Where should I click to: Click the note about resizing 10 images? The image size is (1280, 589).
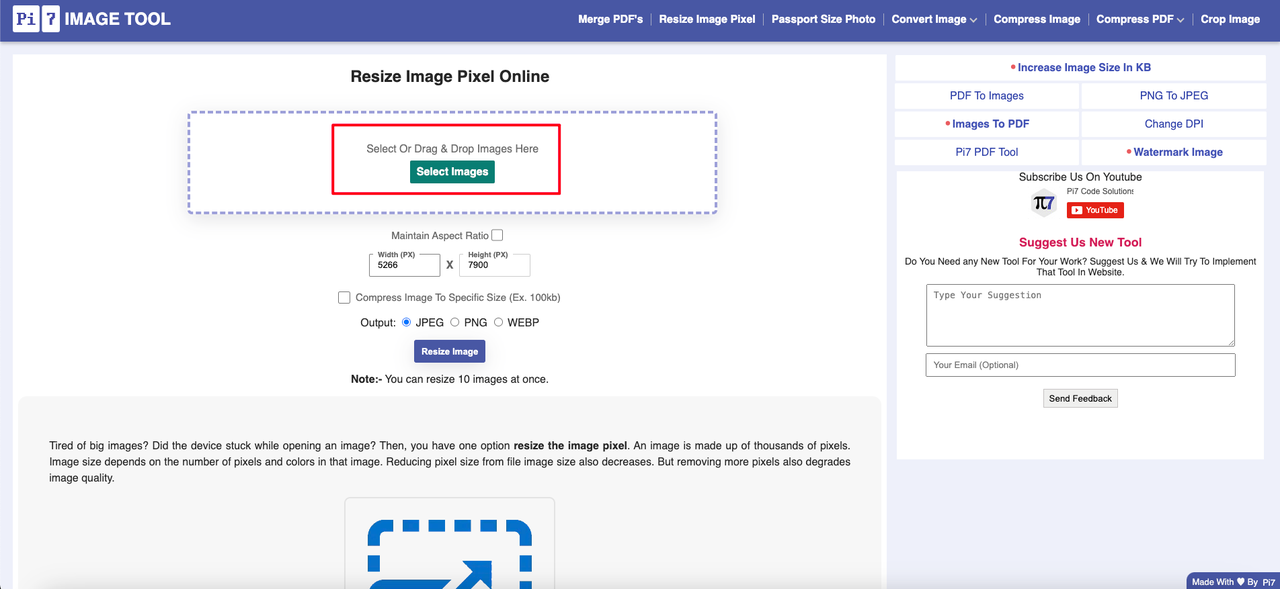[450, 379]
